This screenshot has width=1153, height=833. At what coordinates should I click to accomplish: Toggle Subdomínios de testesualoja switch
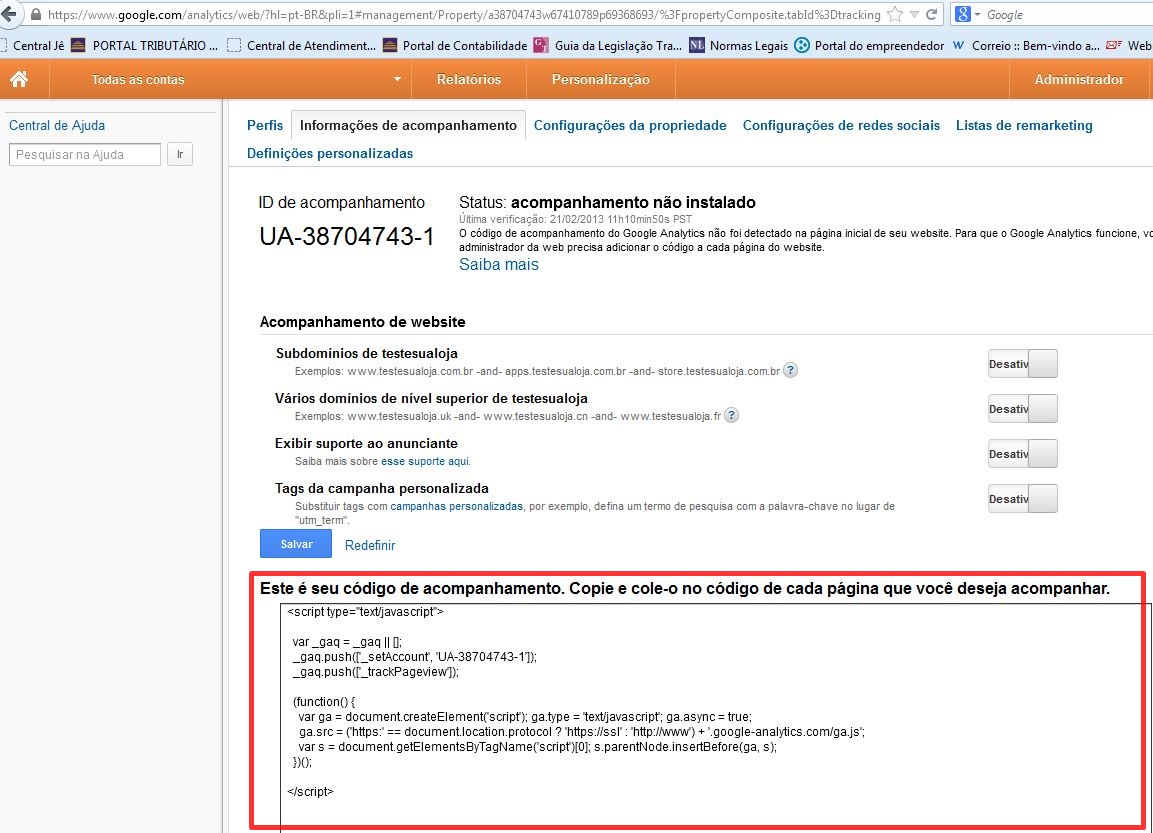pos(1023,364)
